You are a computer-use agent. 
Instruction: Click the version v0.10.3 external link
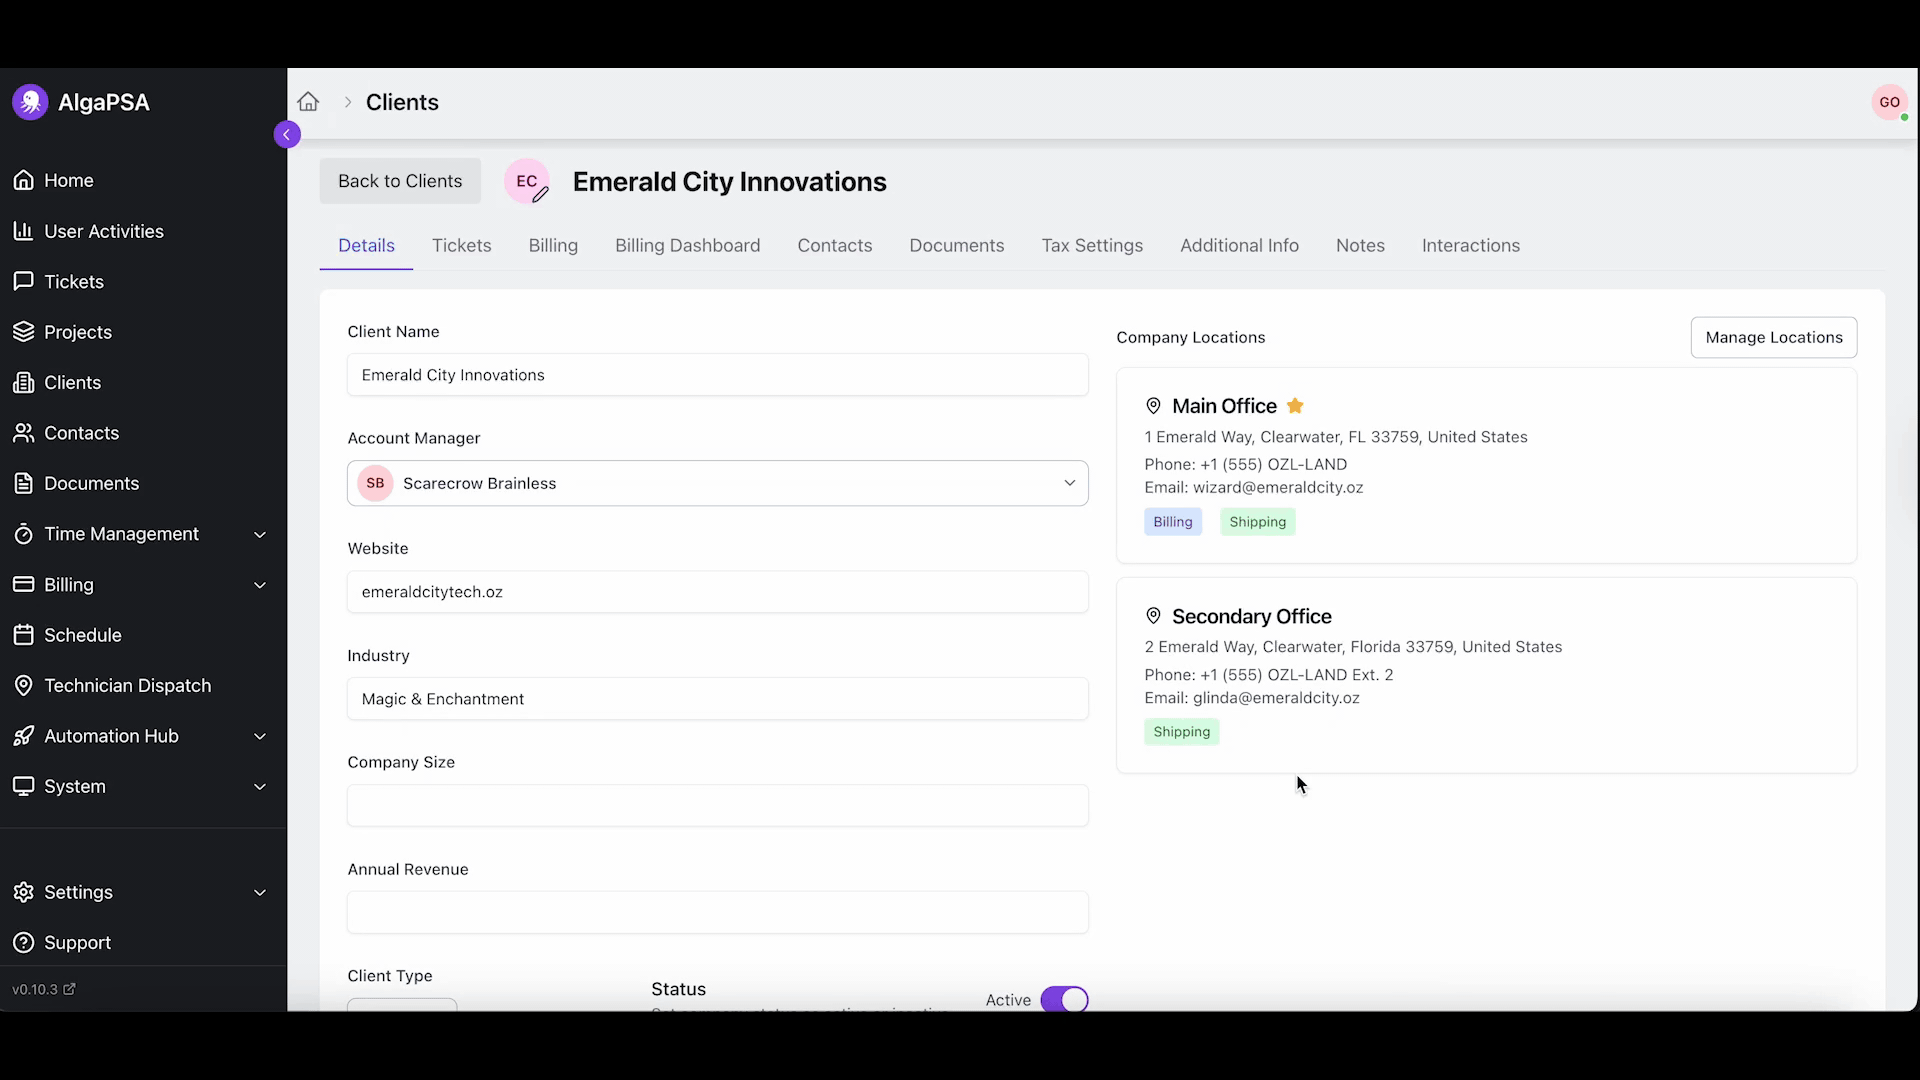pos(44,989)
